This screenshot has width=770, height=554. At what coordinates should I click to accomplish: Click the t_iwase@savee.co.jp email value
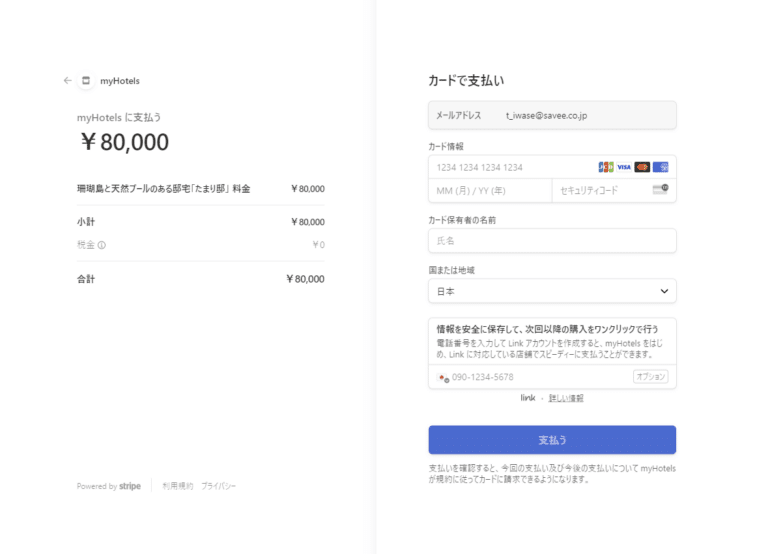[x=547, y=115]
